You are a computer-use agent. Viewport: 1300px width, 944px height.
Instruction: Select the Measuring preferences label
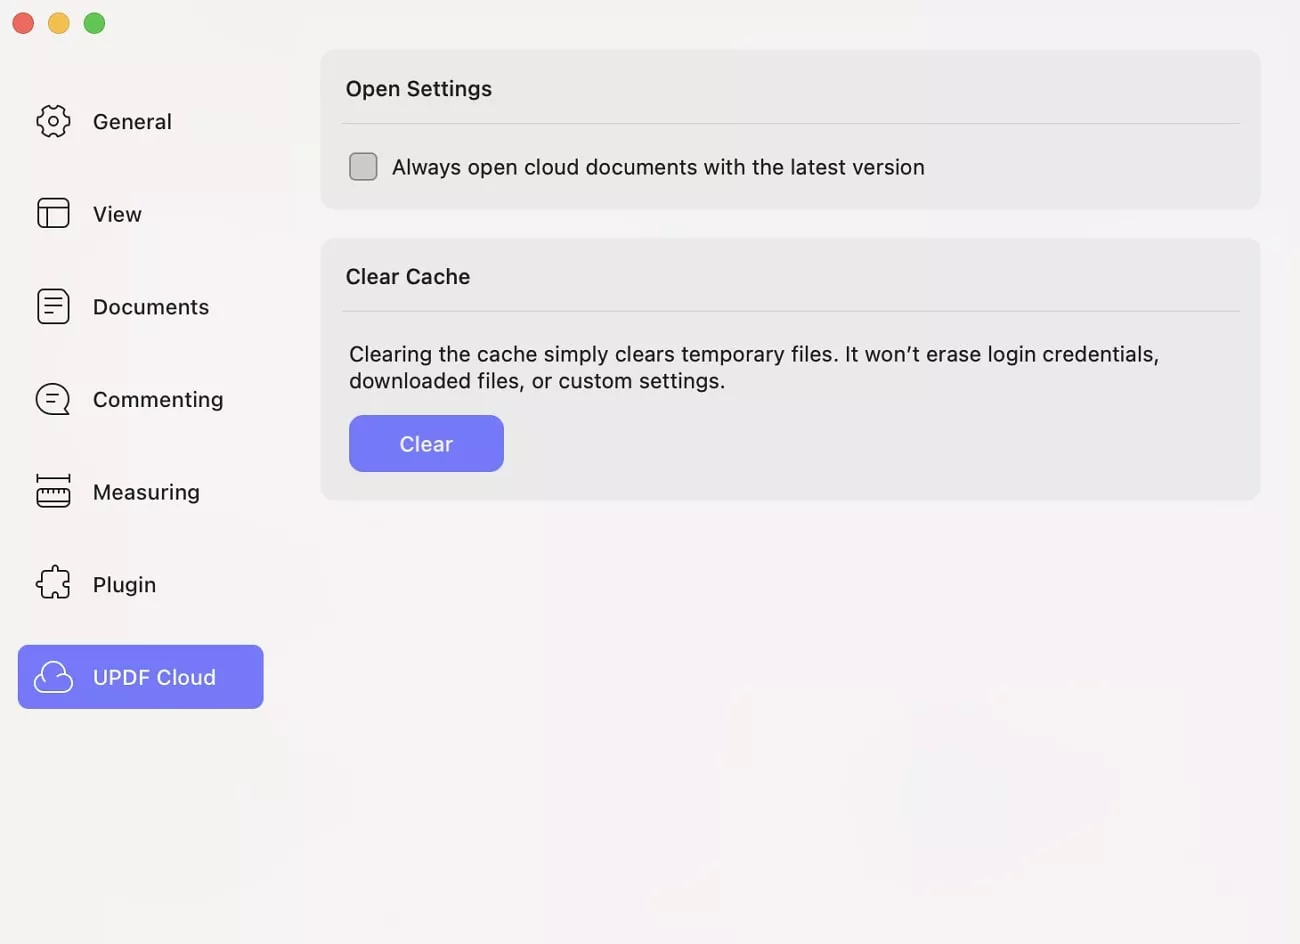(x=146, y=492)
